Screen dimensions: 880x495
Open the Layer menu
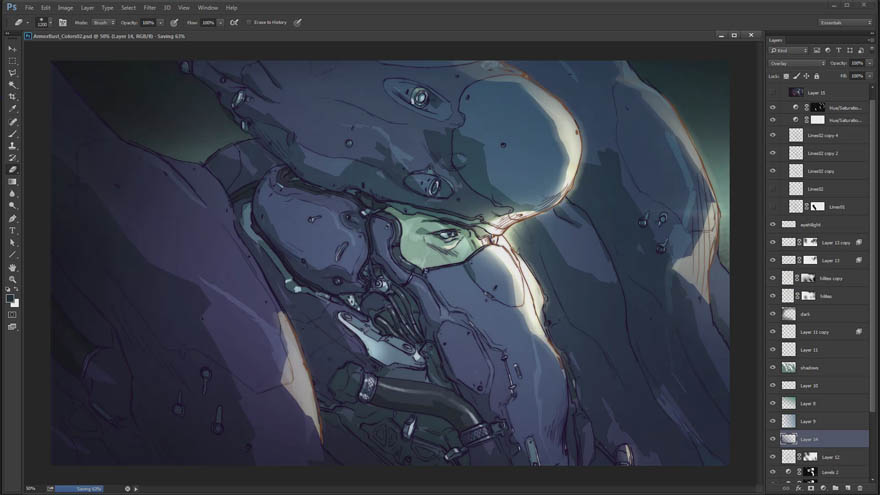pos(87,8)
